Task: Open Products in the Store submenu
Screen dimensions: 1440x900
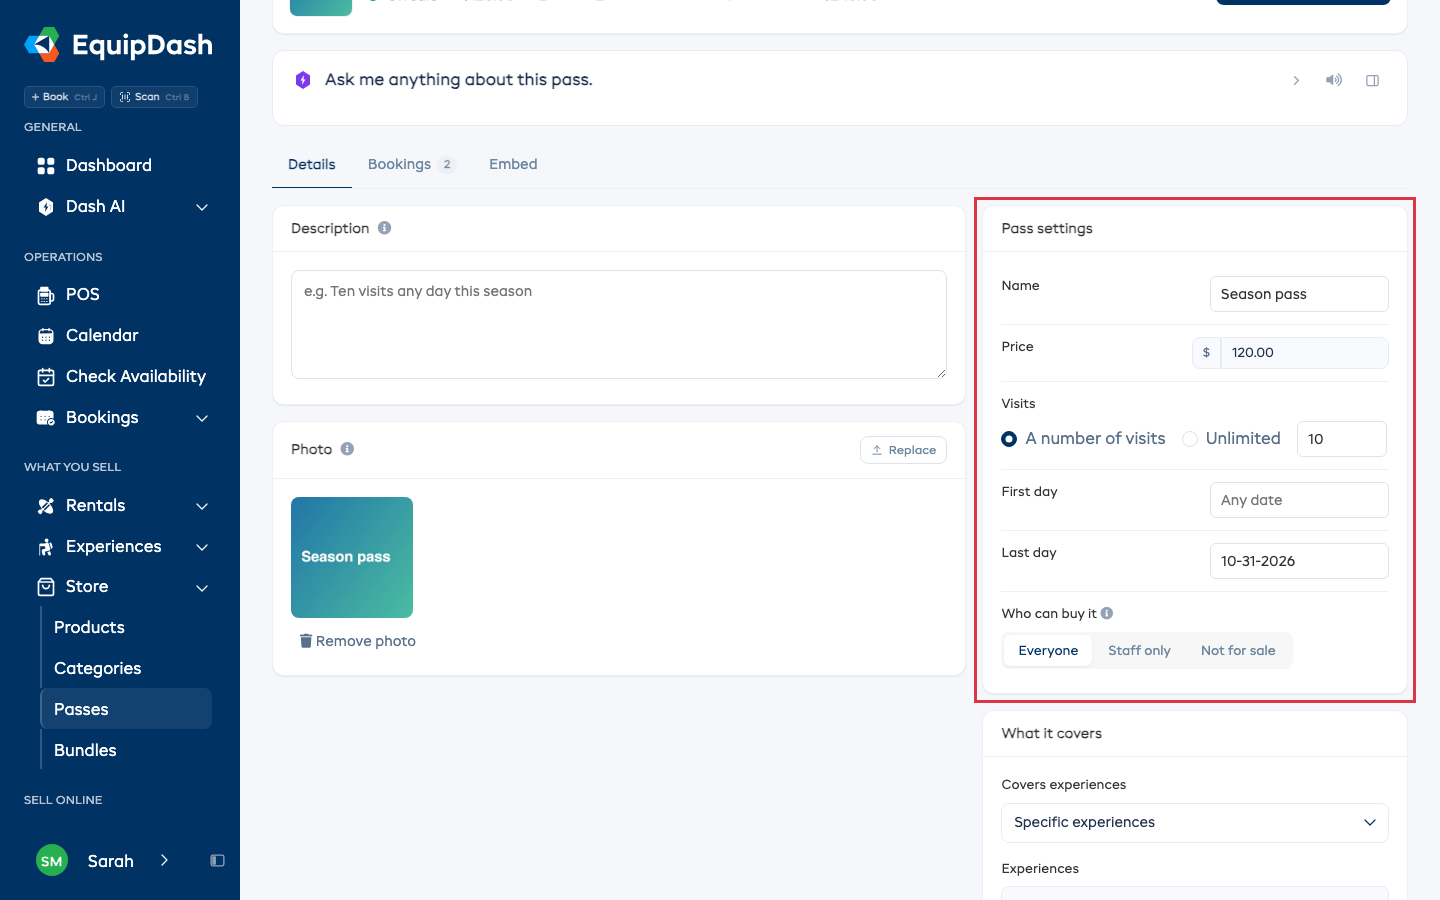Action: click(126, 628)
